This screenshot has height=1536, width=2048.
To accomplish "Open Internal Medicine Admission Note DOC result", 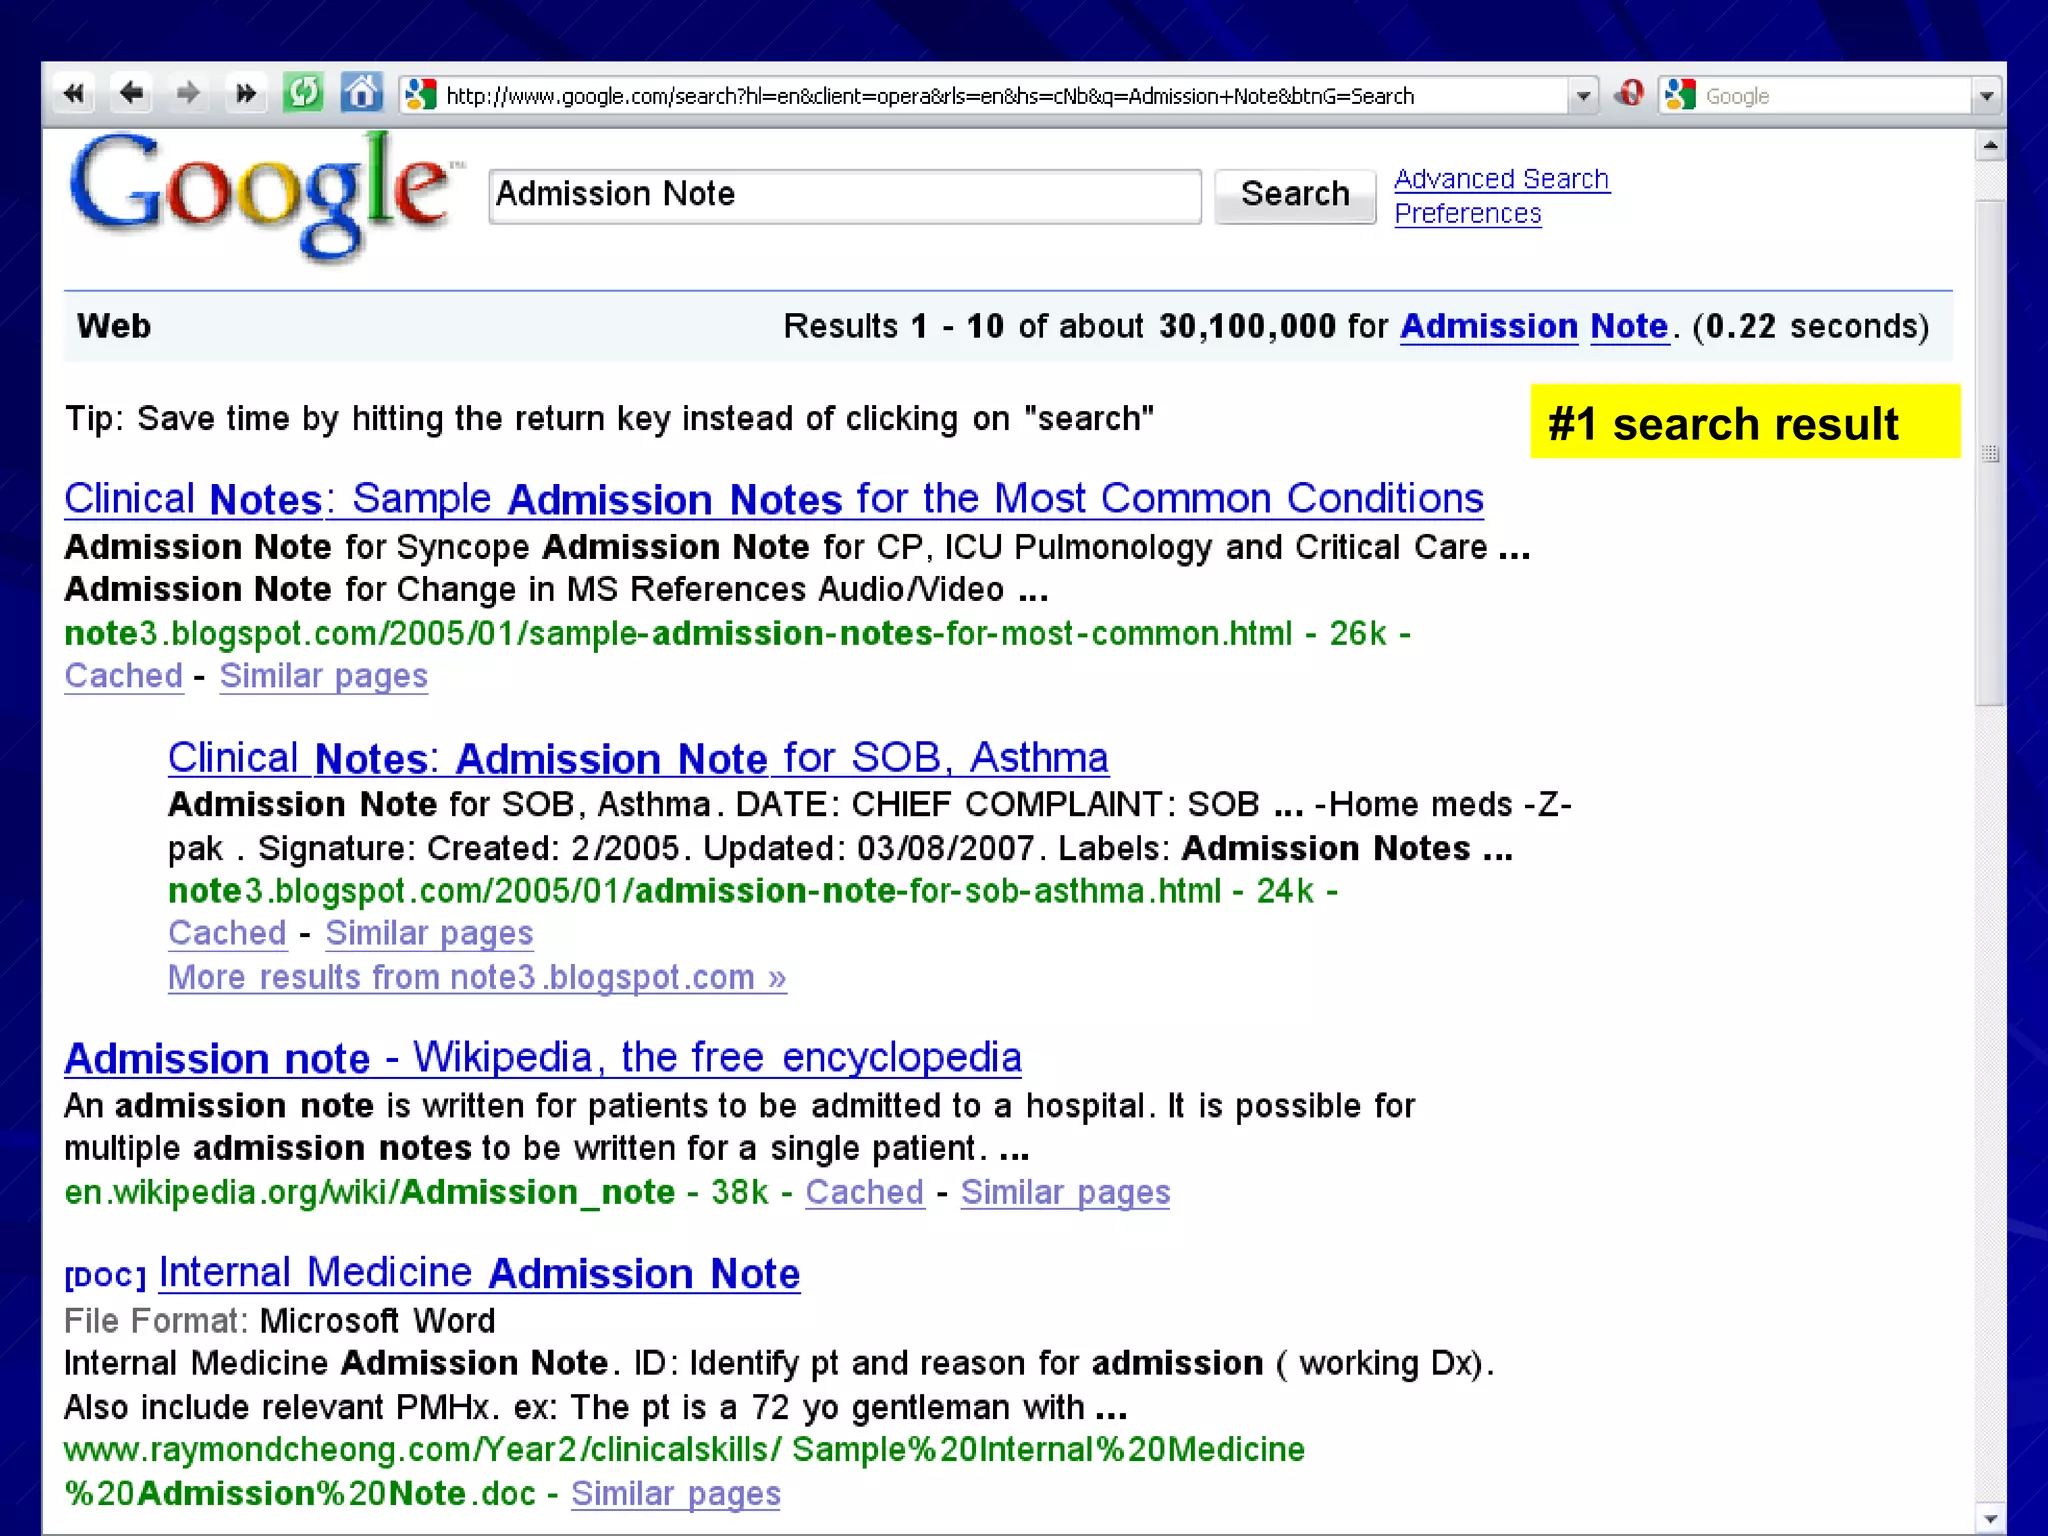I will click(479, 1274).
